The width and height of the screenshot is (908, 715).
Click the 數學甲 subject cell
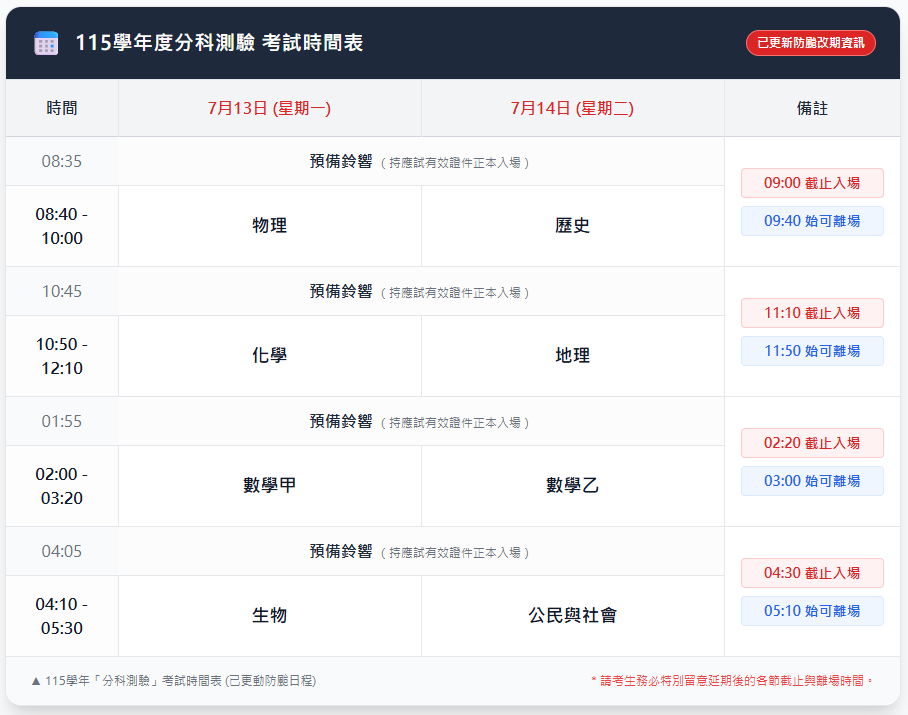[x=270, y=486]
